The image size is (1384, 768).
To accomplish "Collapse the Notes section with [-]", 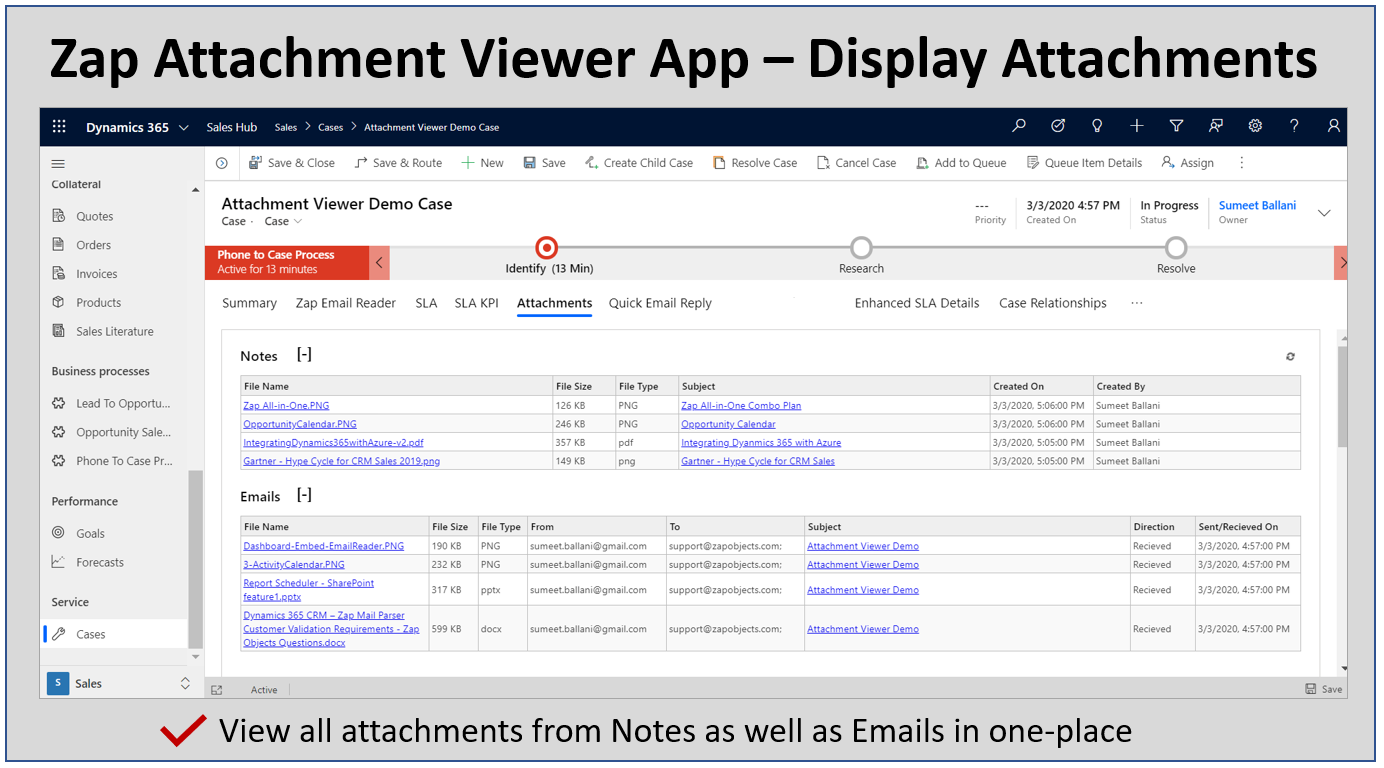I will click(304, 355).
